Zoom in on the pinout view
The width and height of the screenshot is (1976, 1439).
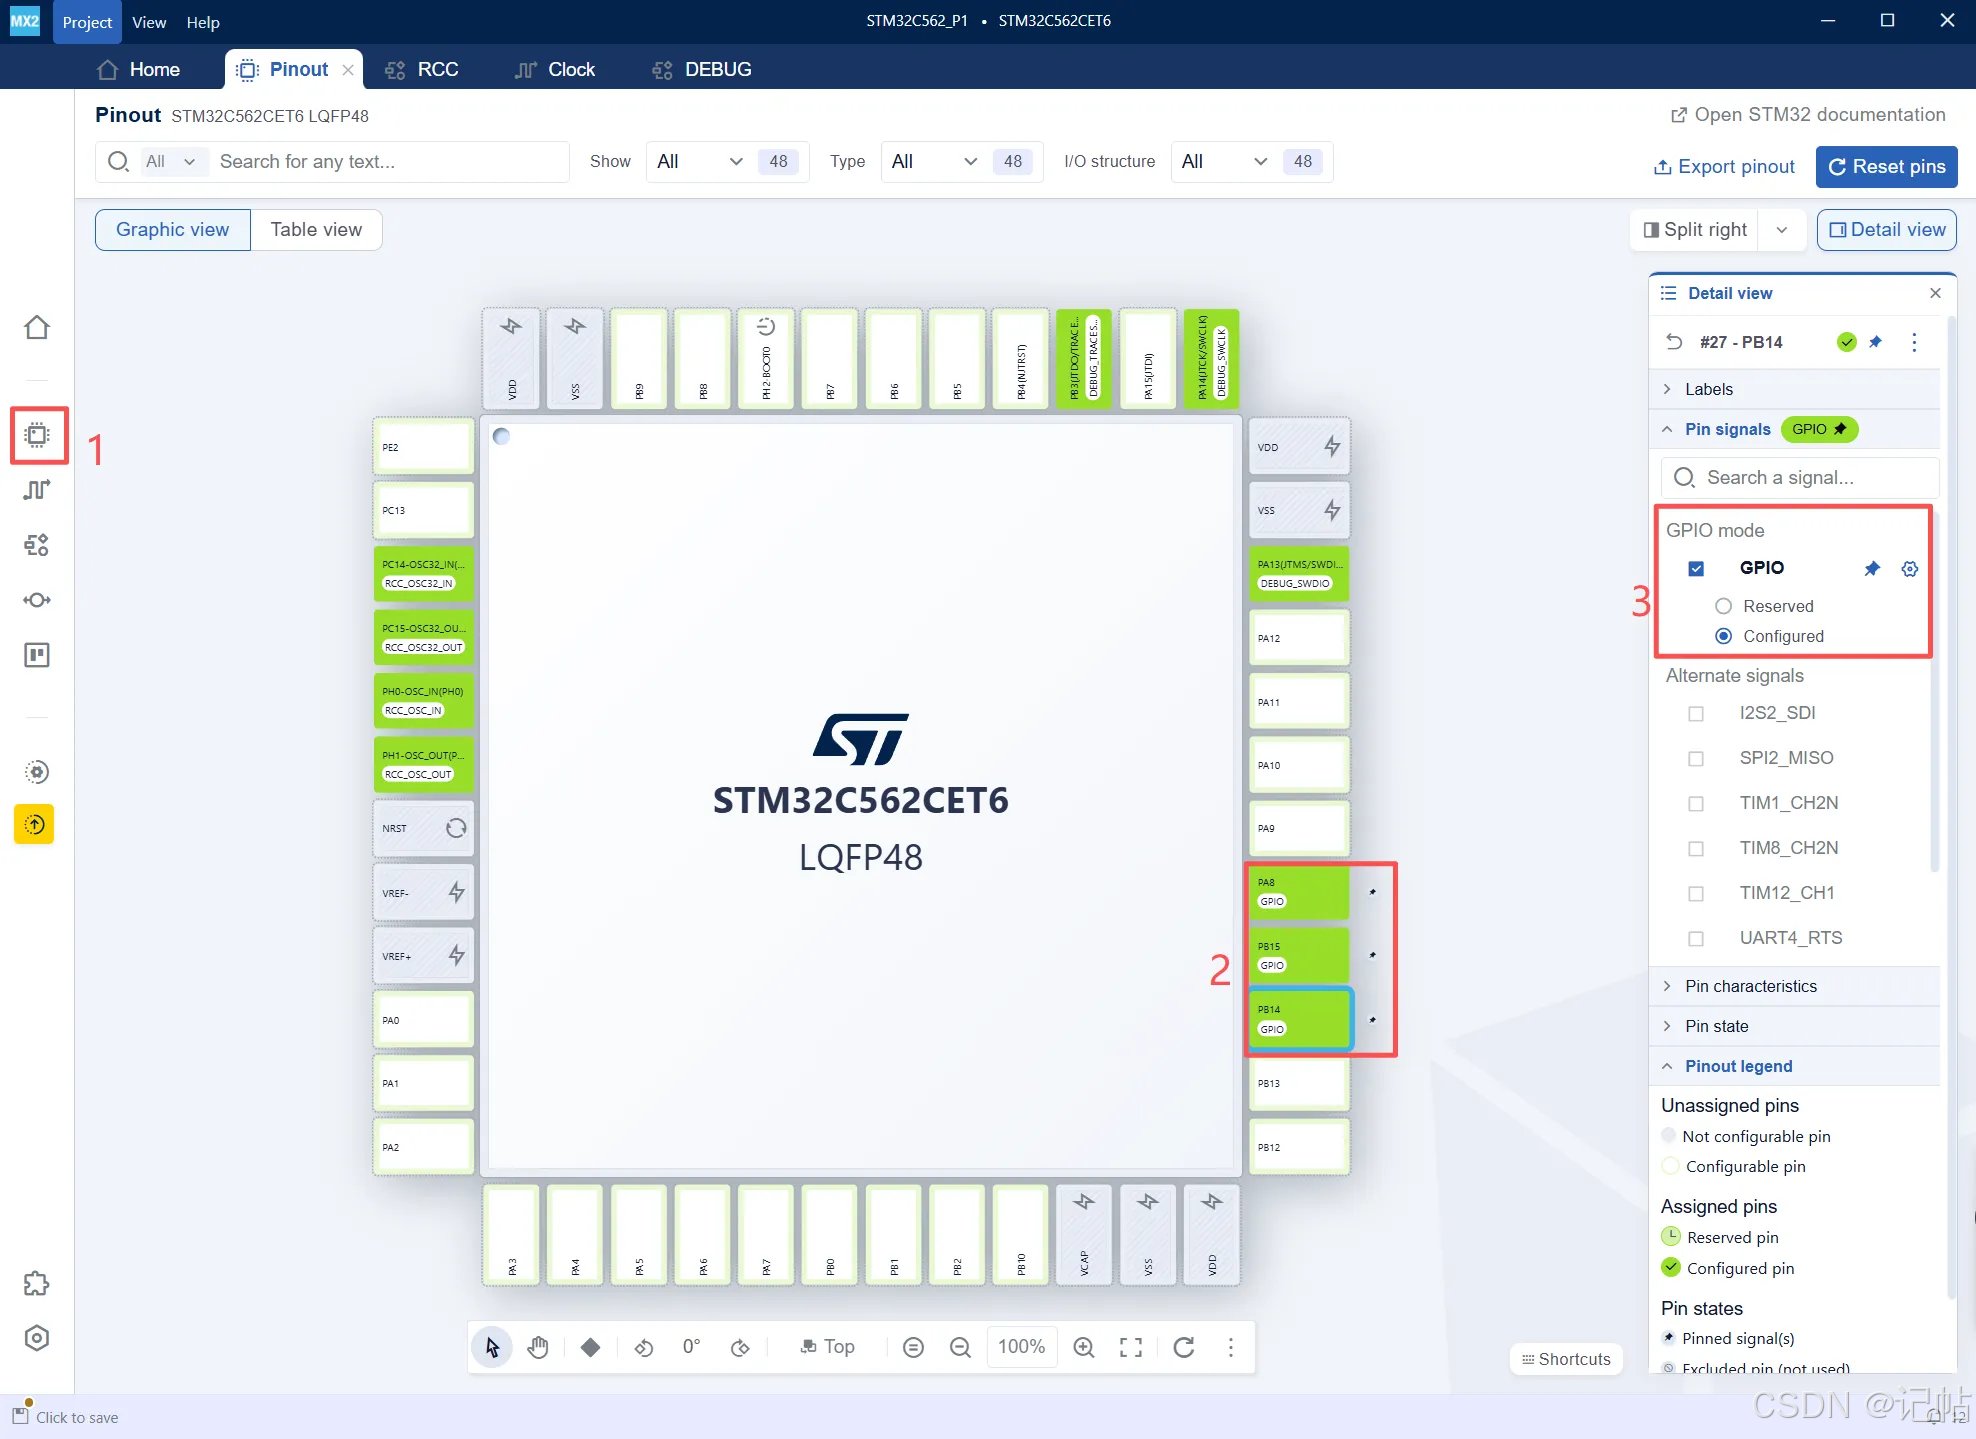[1084, 1348]
